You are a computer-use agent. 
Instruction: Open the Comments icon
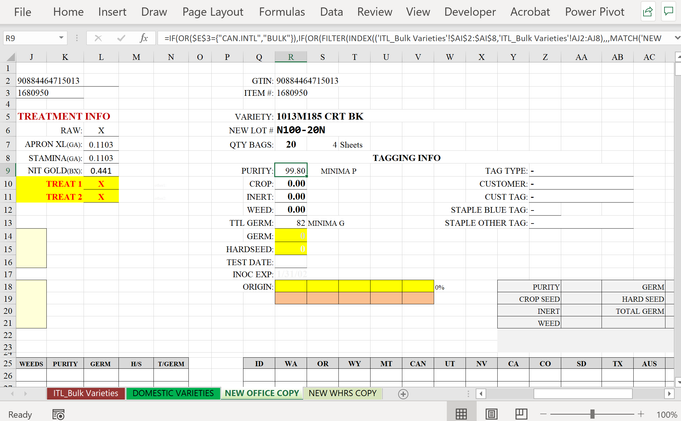click(668, 12)
